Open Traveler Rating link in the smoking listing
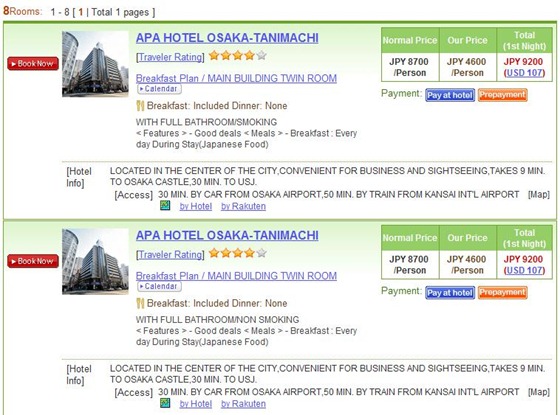Image resolution: width=560 pixels, height=415 pixels. [170, 57]
